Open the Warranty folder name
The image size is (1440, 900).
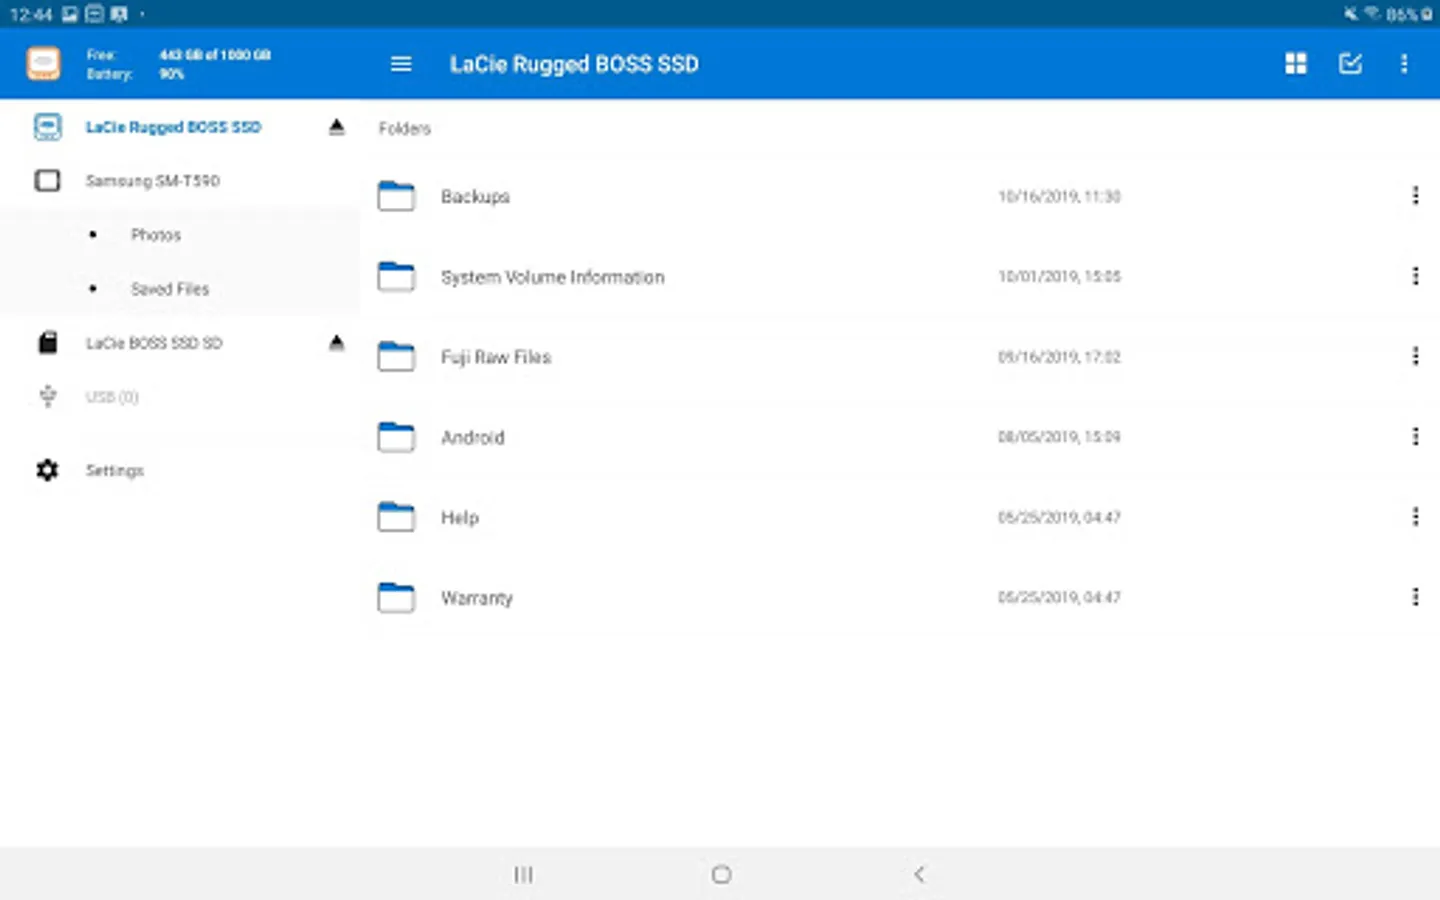coord(477,598)
